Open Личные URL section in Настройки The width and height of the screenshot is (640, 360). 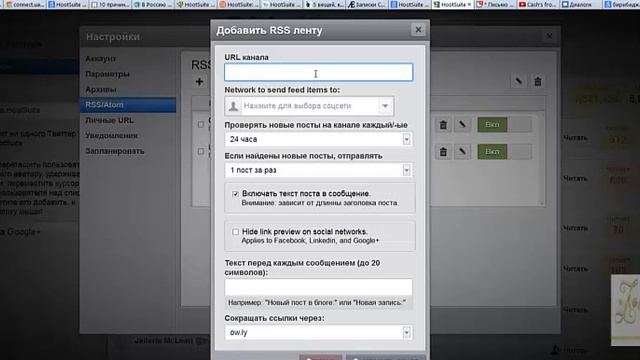(x=109, y=120)
